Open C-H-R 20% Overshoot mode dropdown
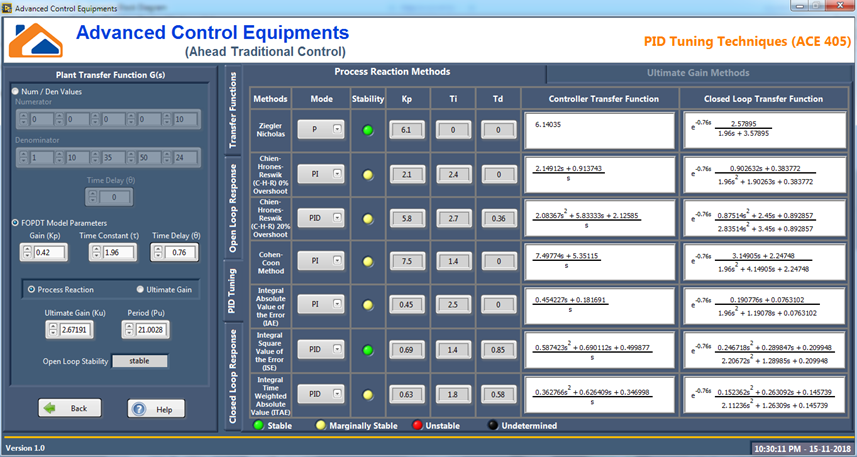857x457 pixels. pos(321,218)
